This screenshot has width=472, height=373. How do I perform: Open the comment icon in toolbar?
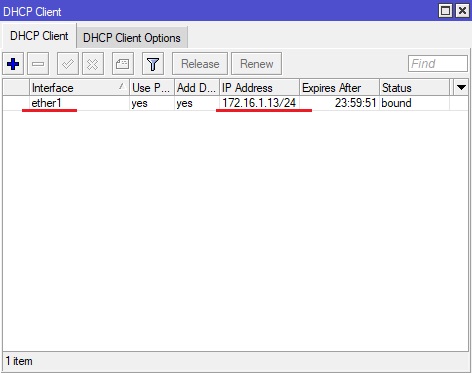point(123,64)
